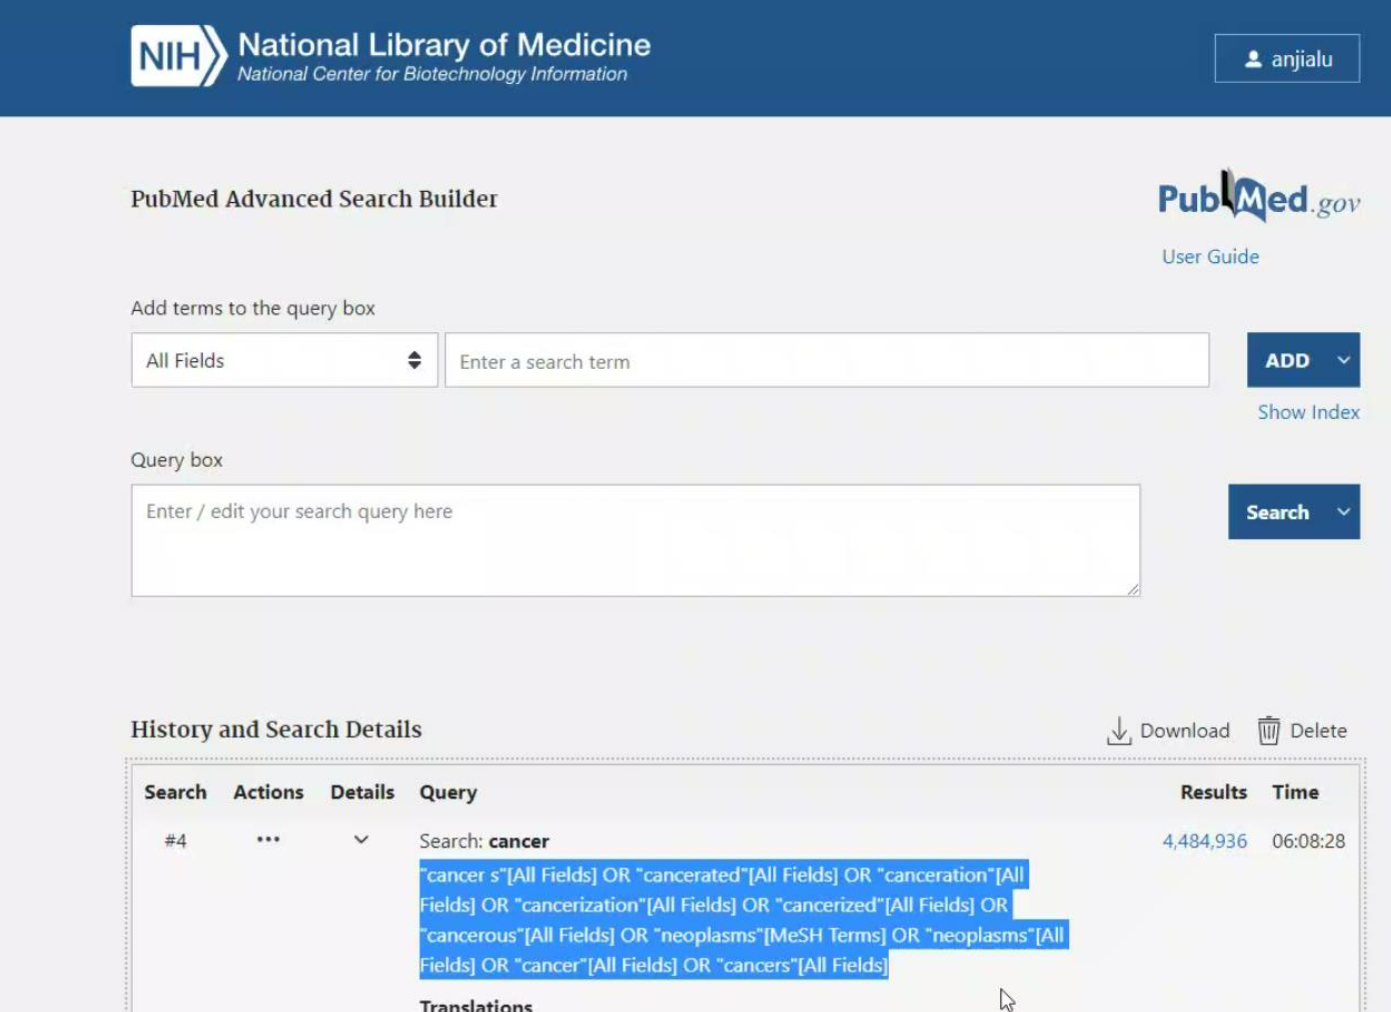Click the Details column header
1391x1012 pixels.
pyautogui.click(x=362, y=792)
